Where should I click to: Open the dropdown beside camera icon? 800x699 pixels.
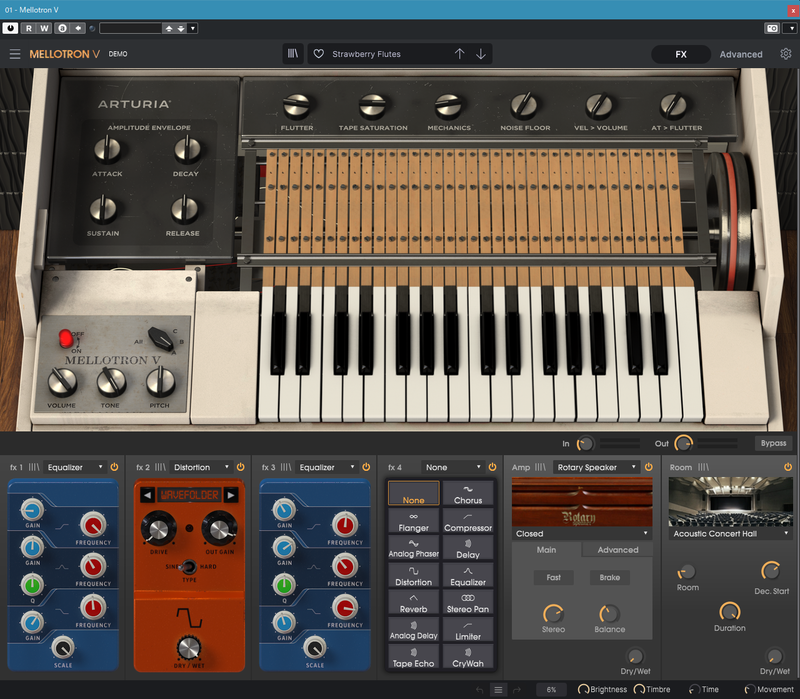791,29
